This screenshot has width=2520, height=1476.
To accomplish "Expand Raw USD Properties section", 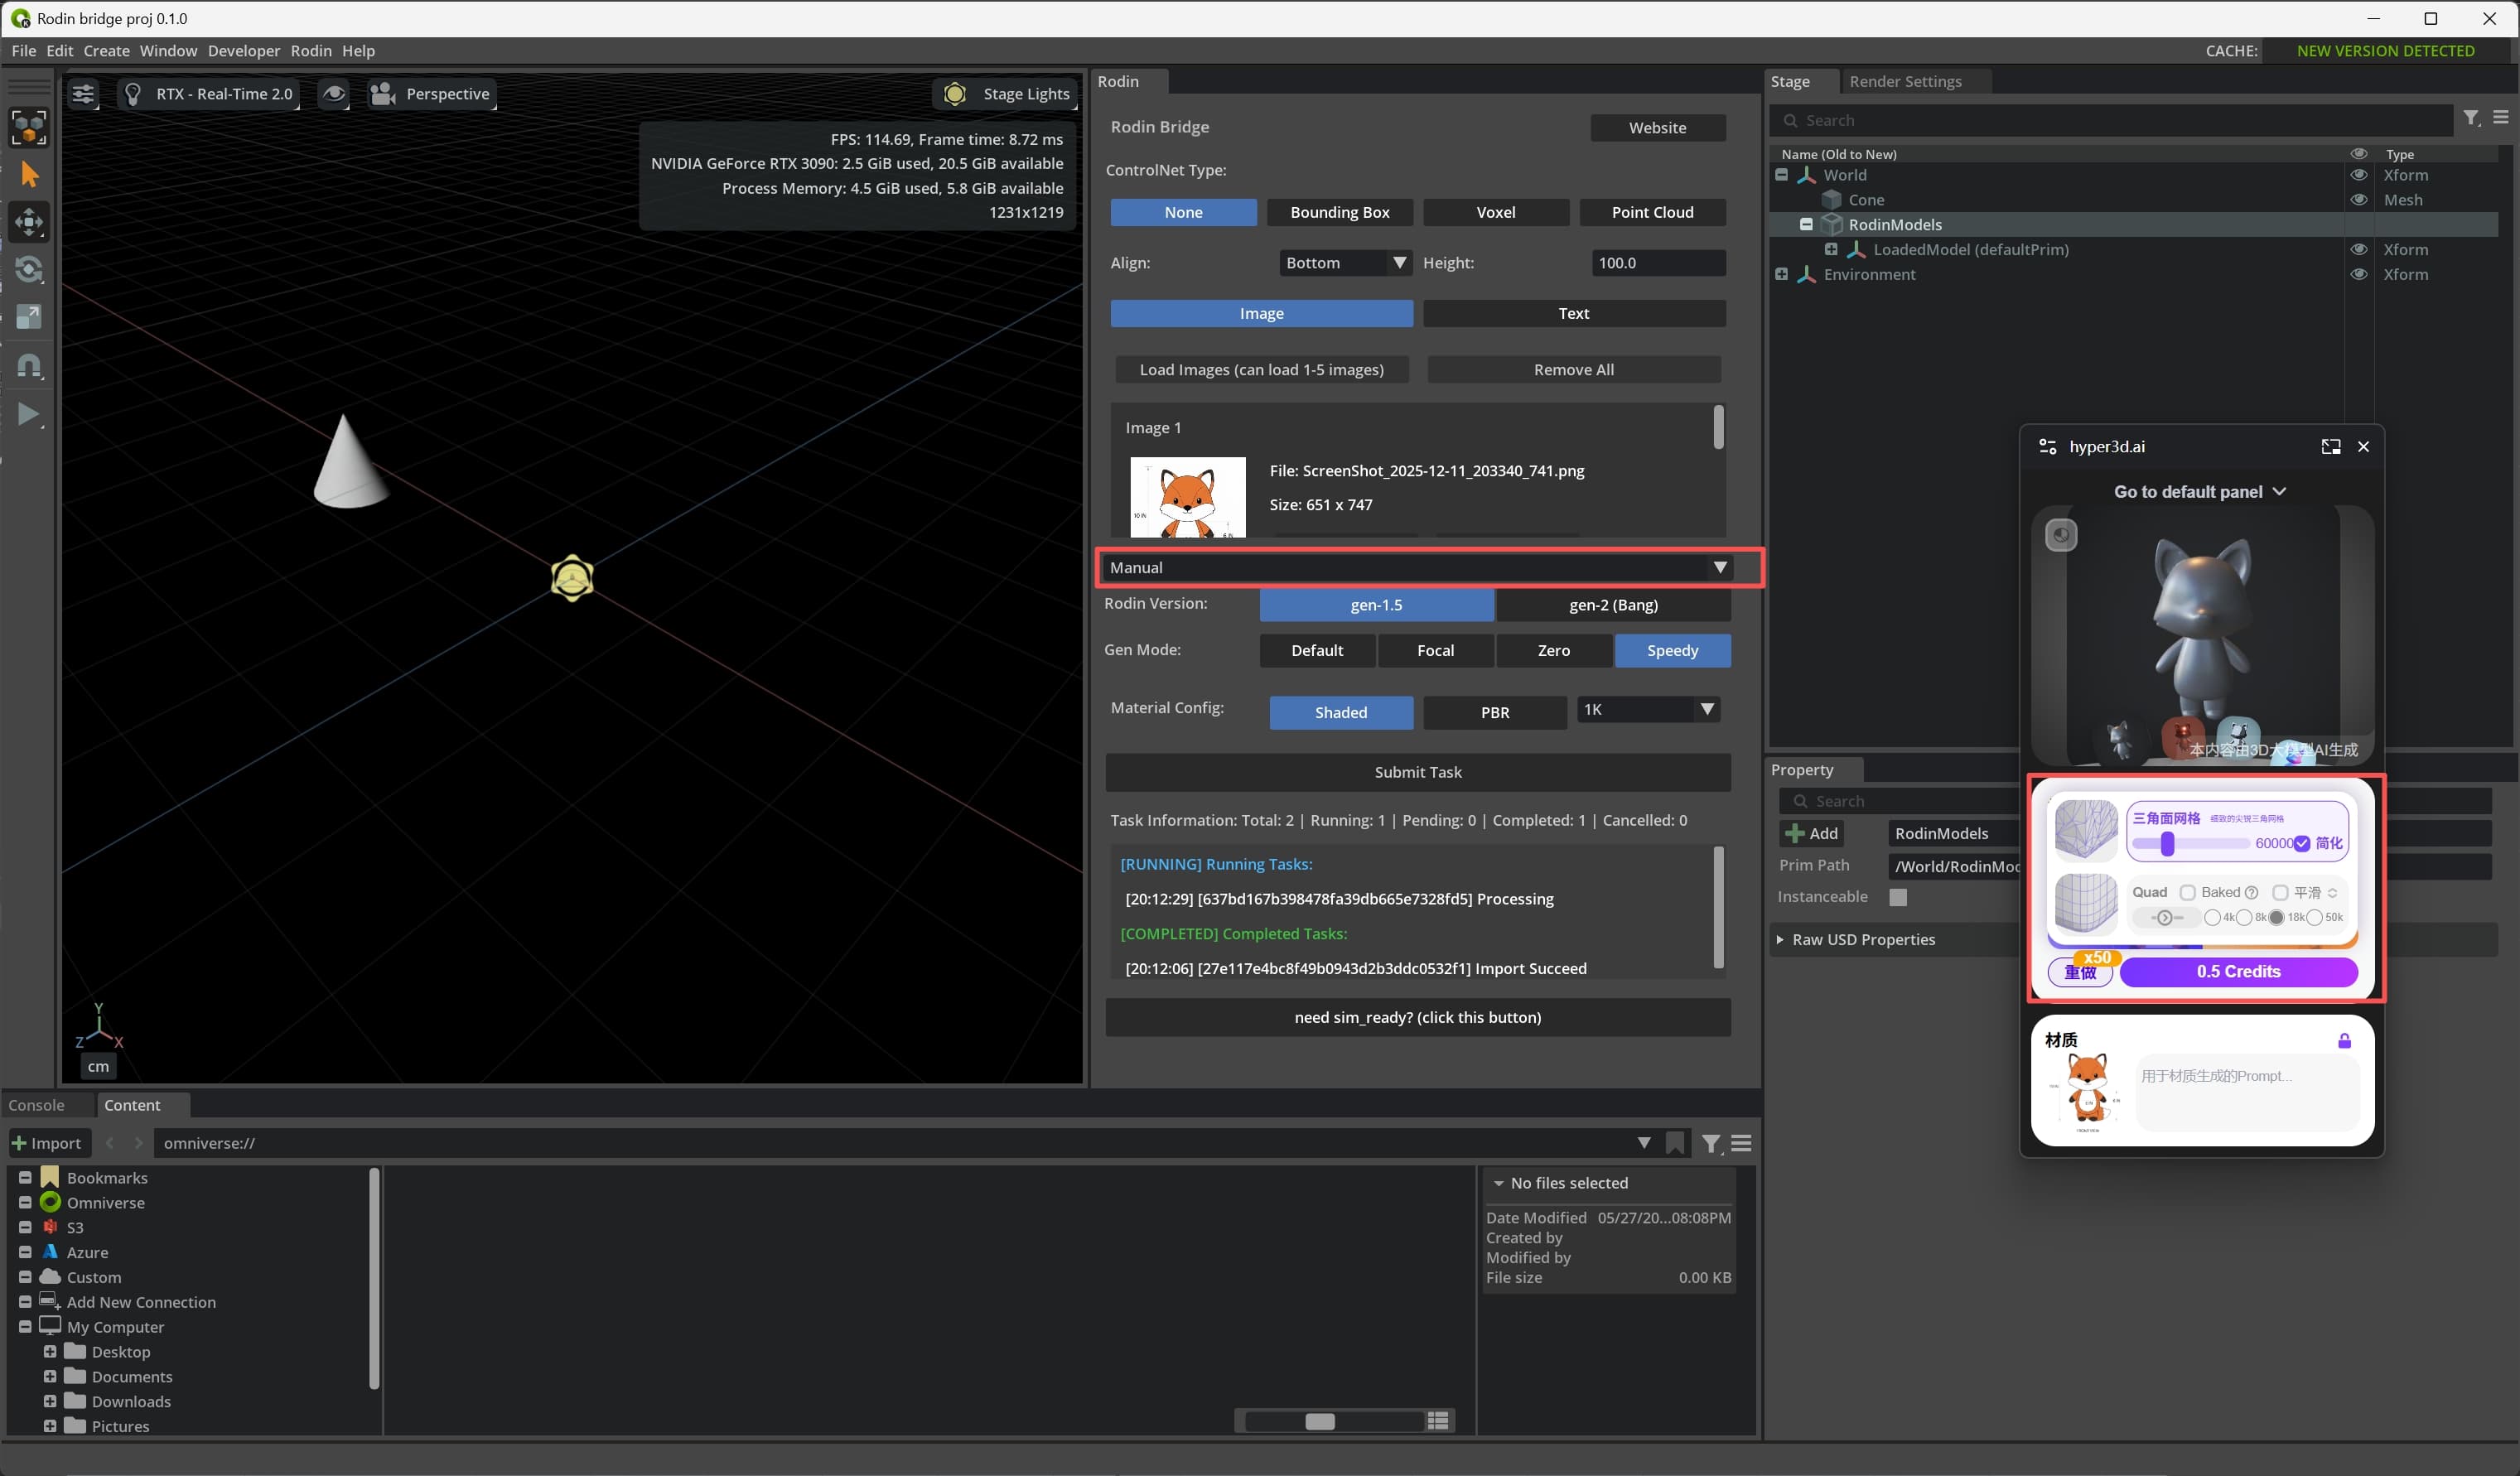I will 1779,940.
